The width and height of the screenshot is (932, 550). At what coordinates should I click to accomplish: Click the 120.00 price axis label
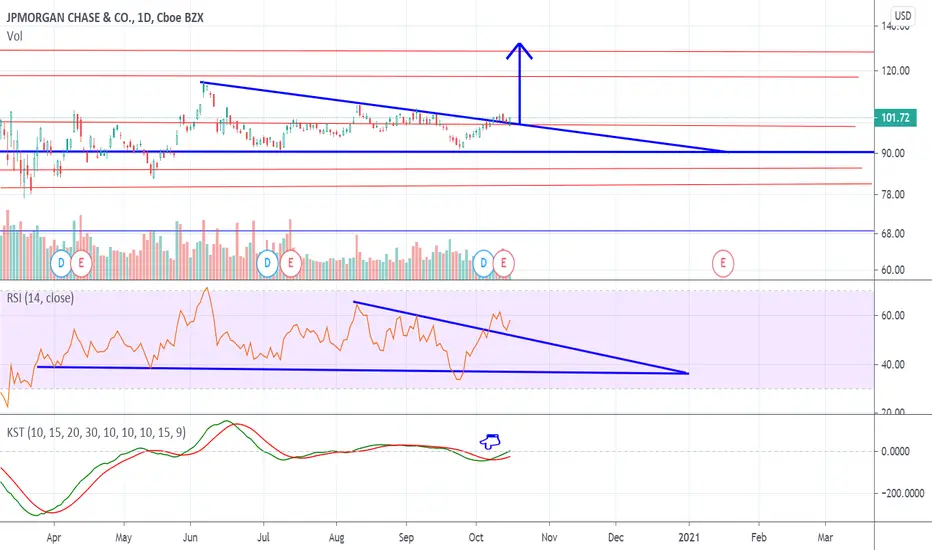(896, 71)
